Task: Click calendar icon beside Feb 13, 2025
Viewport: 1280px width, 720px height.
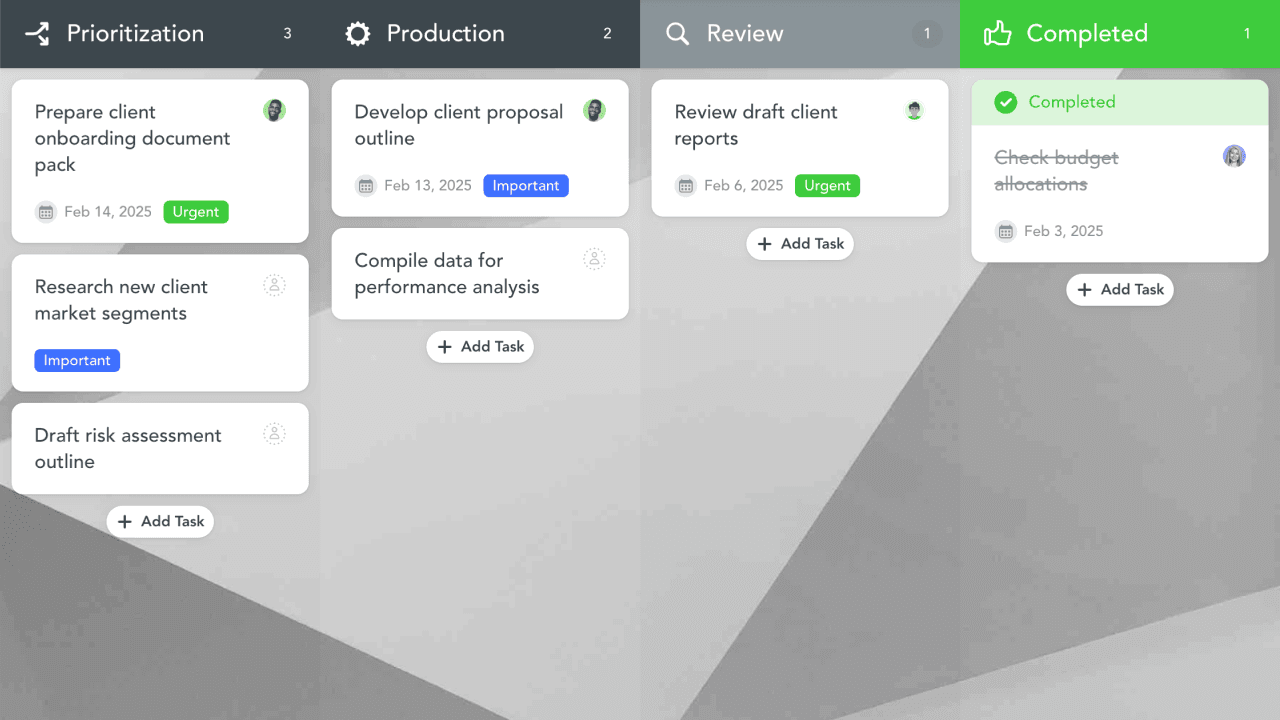Action: (x=366, y=186)
